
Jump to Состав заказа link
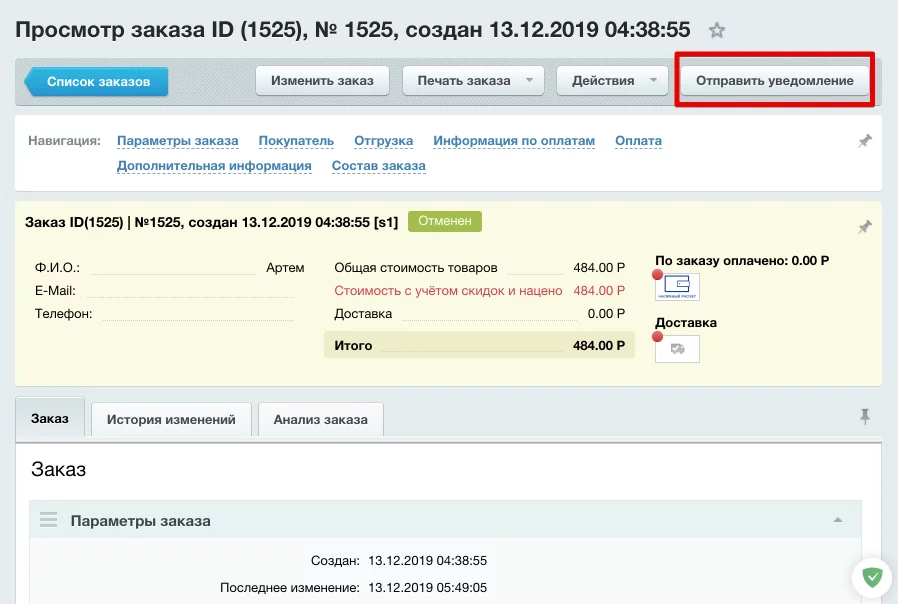[378, 166]
